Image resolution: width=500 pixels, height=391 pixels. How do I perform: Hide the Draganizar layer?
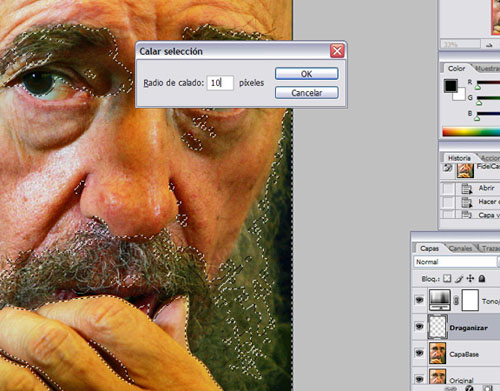point(419,326)
